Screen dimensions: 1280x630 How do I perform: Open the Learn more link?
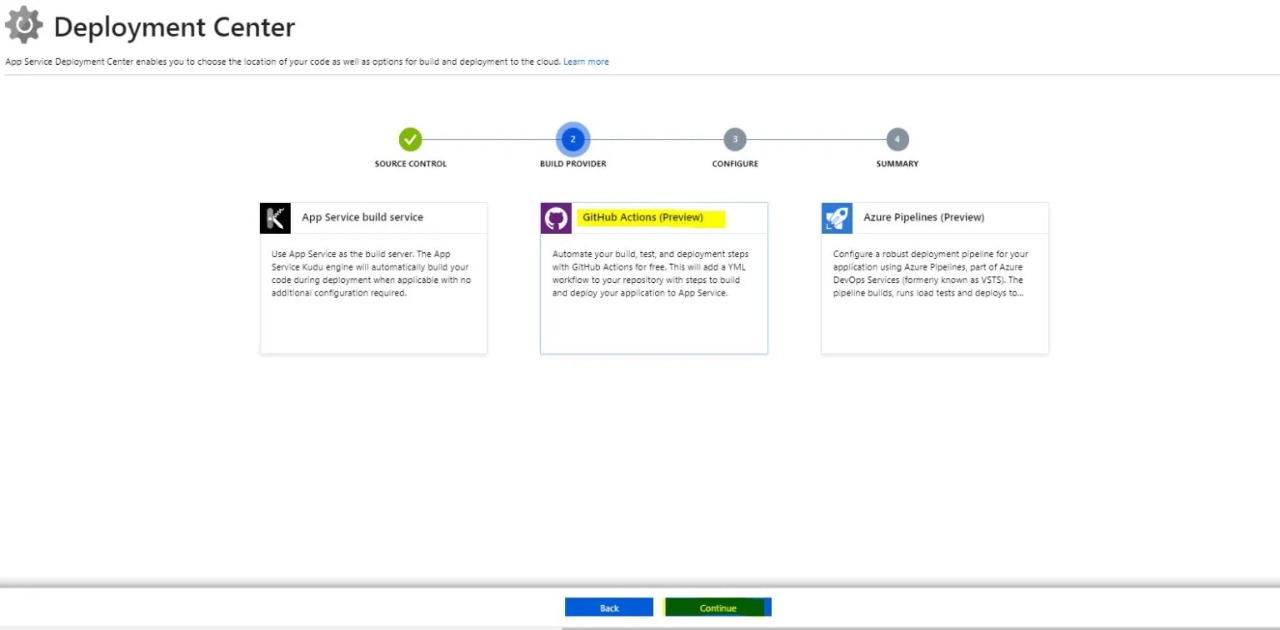(586, 62)
